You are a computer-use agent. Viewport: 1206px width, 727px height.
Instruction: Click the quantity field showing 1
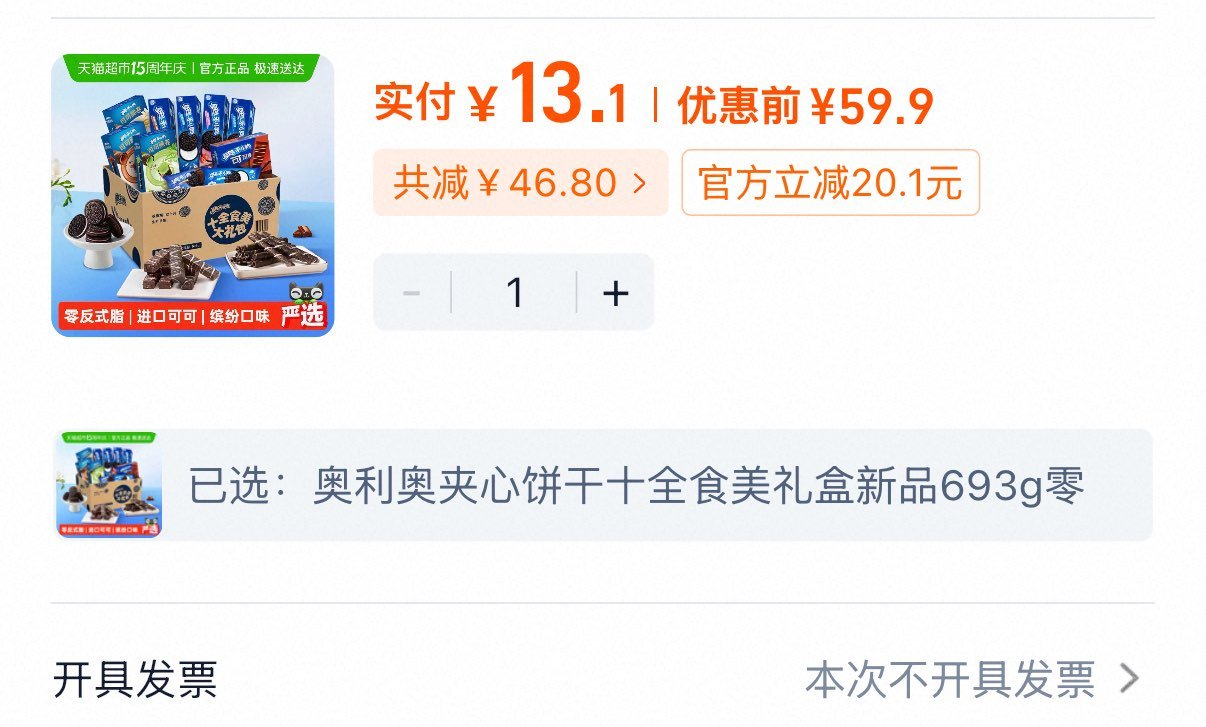(515, 293)
